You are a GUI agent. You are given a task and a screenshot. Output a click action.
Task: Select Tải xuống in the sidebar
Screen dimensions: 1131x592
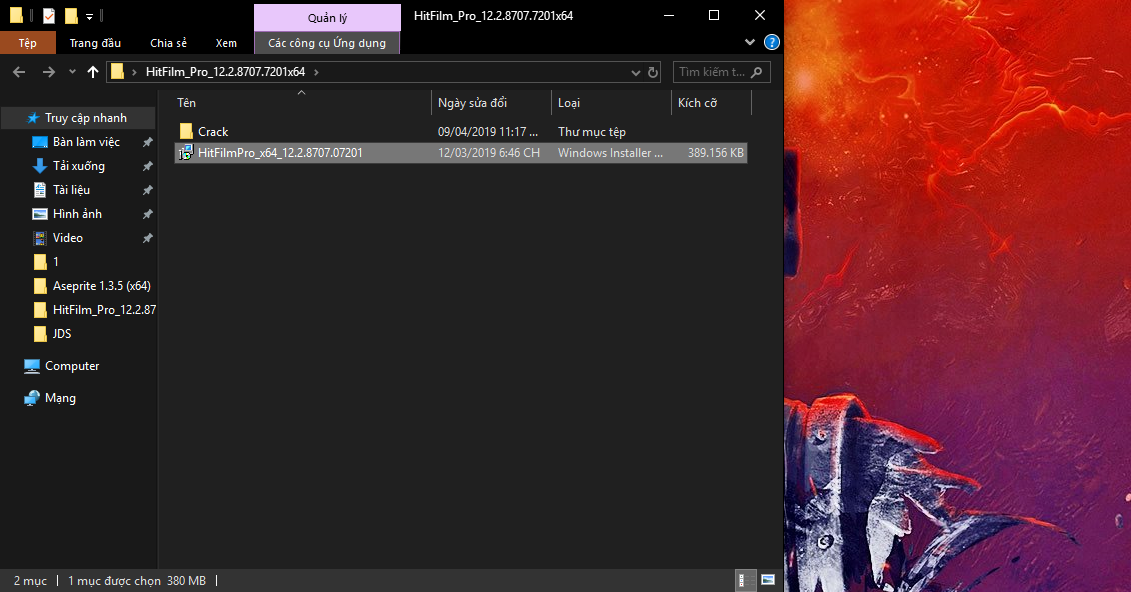pyautogui.click(x=78, y=166)
